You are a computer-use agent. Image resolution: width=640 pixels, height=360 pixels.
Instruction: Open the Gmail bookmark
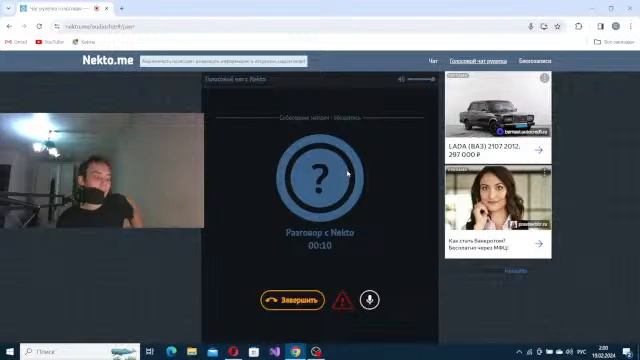pyautogui.click(x=16, y=42)
